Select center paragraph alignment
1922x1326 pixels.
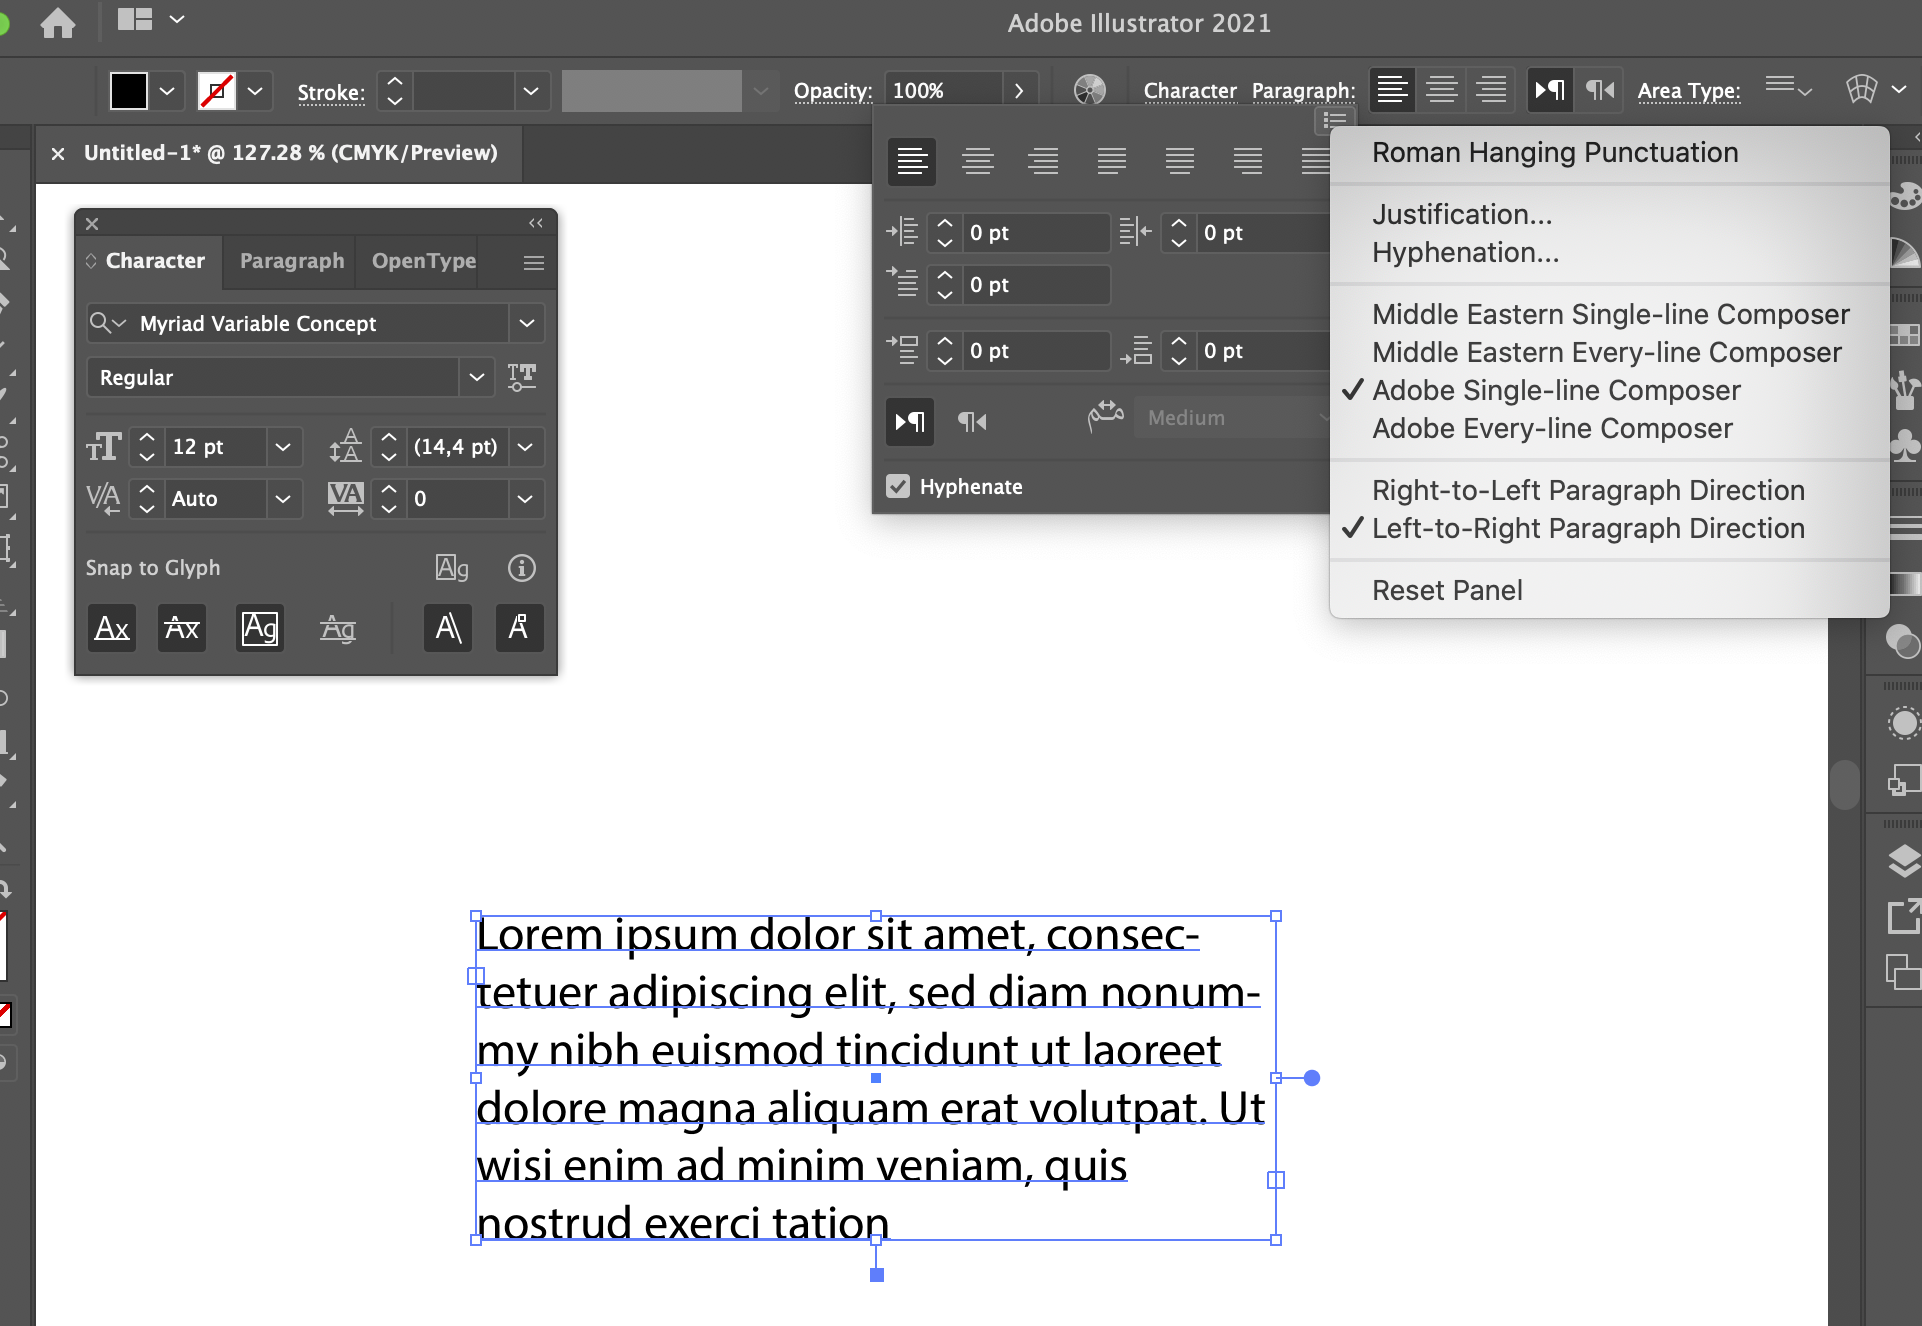pyautogui.click(x=978, y=160)
